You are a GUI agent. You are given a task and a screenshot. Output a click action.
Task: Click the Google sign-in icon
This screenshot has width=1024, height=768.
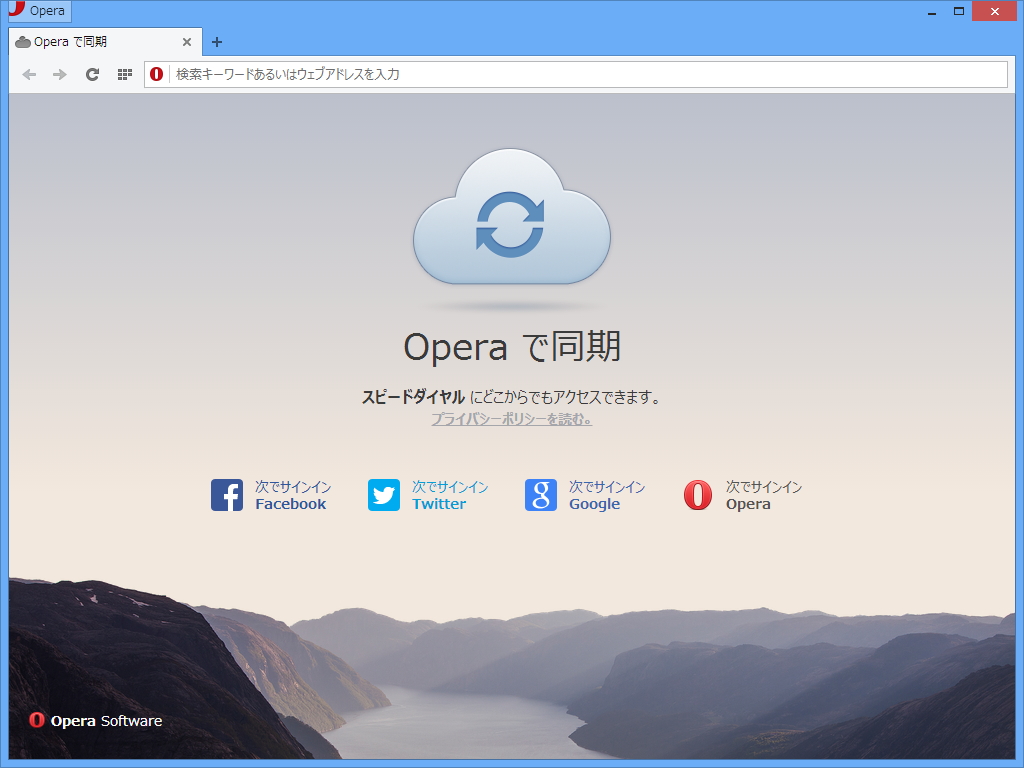541,495
